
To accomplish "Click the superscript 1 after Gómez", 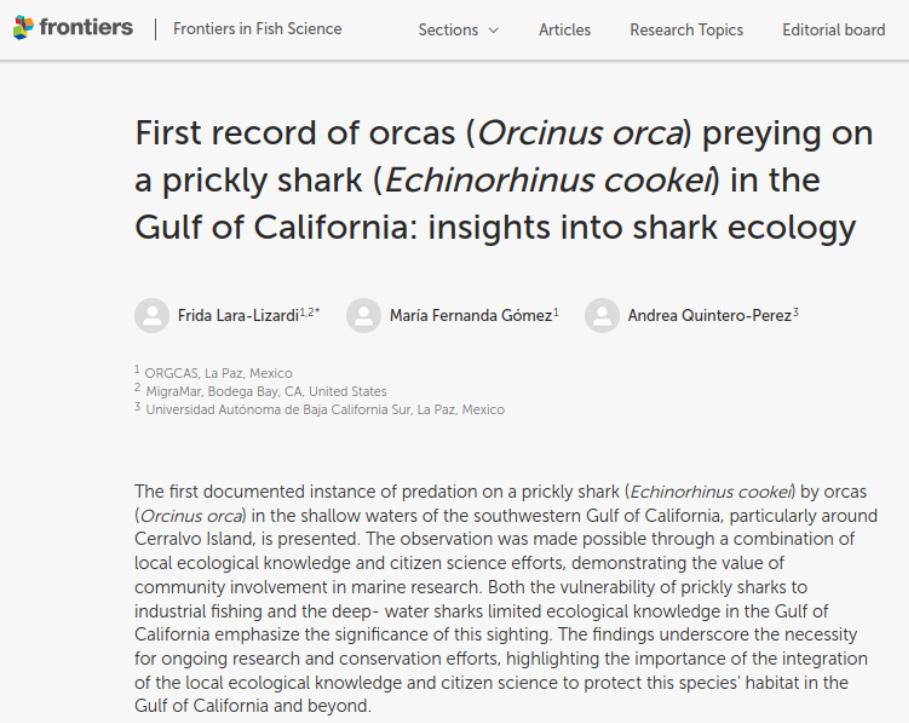I will pyautogui.click(x=556, y=311).
